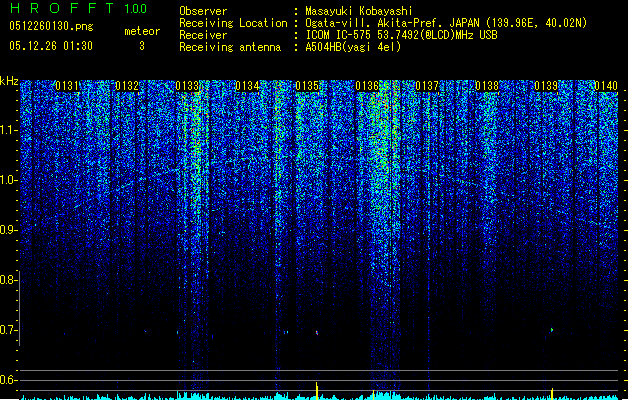Click time marker 0133

pyautogui.click(x=187, y=86)
